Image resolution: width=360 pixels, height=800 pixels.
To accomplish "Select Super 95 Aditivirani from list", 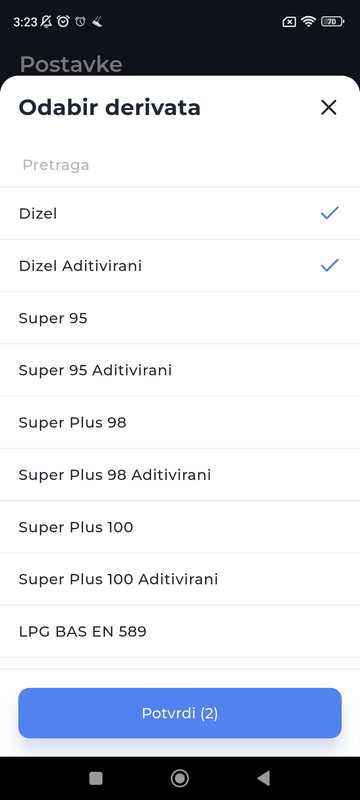I will (180, 370).
